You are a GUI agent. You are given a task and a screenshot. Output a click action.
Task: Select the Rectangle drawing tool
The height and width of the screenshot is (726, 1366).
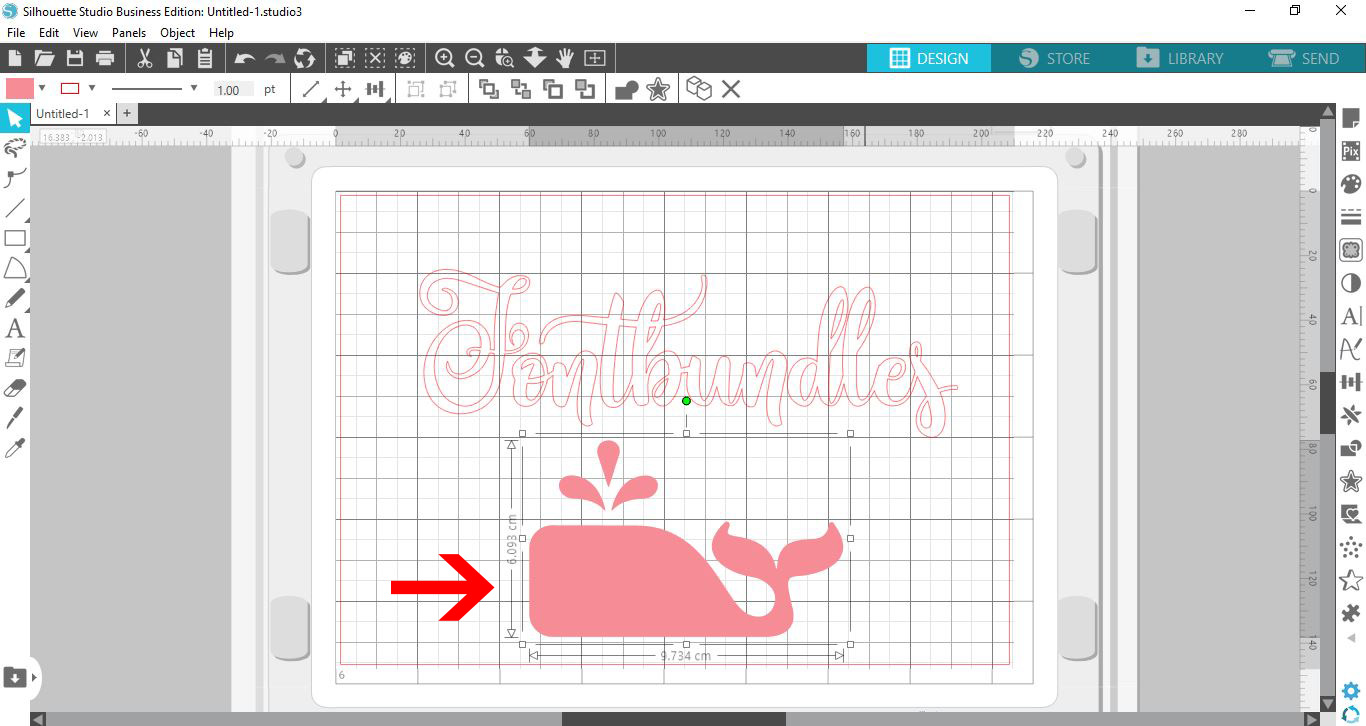point(15,238)
